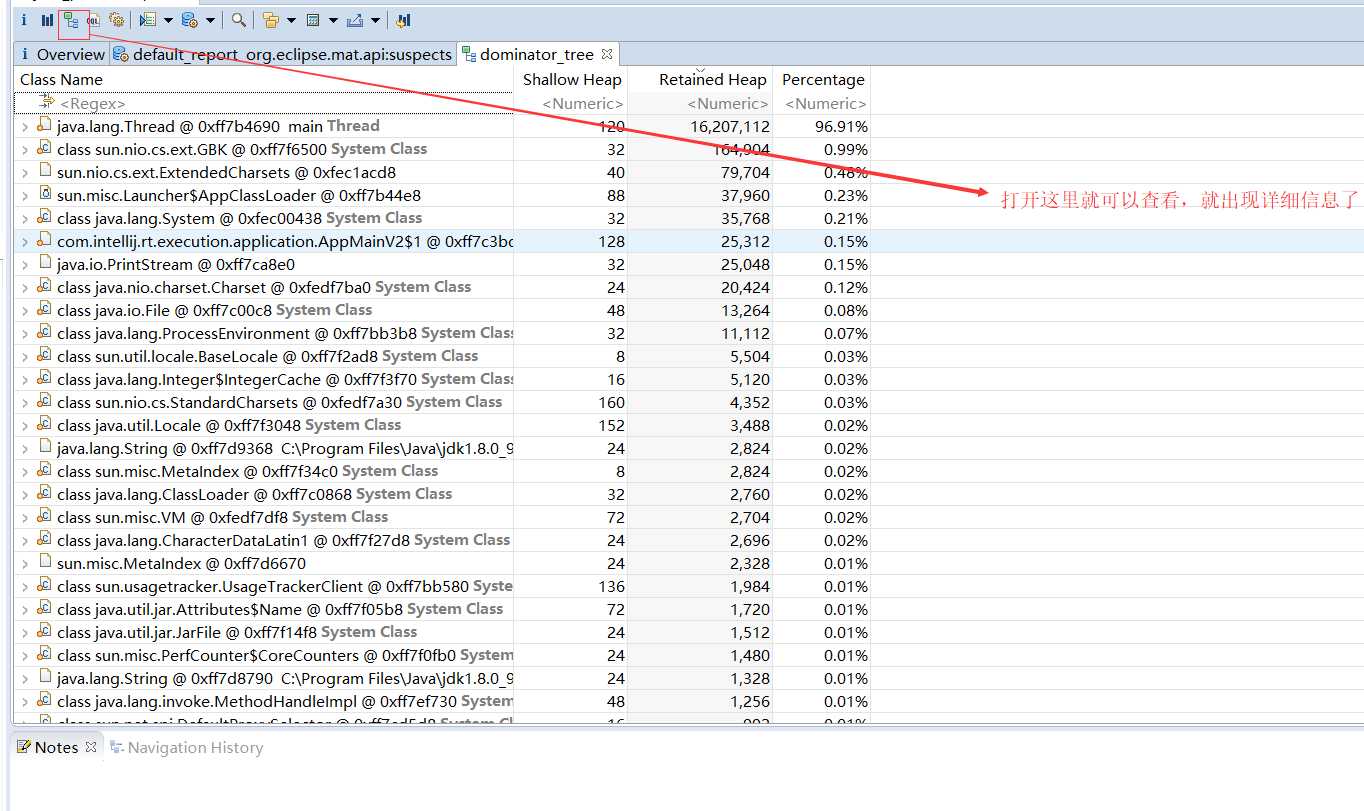The height and width of the screenshot is (811, 1364).
Task: Select the java.lang.ClassLoader class row
Action: click(442, 494)
